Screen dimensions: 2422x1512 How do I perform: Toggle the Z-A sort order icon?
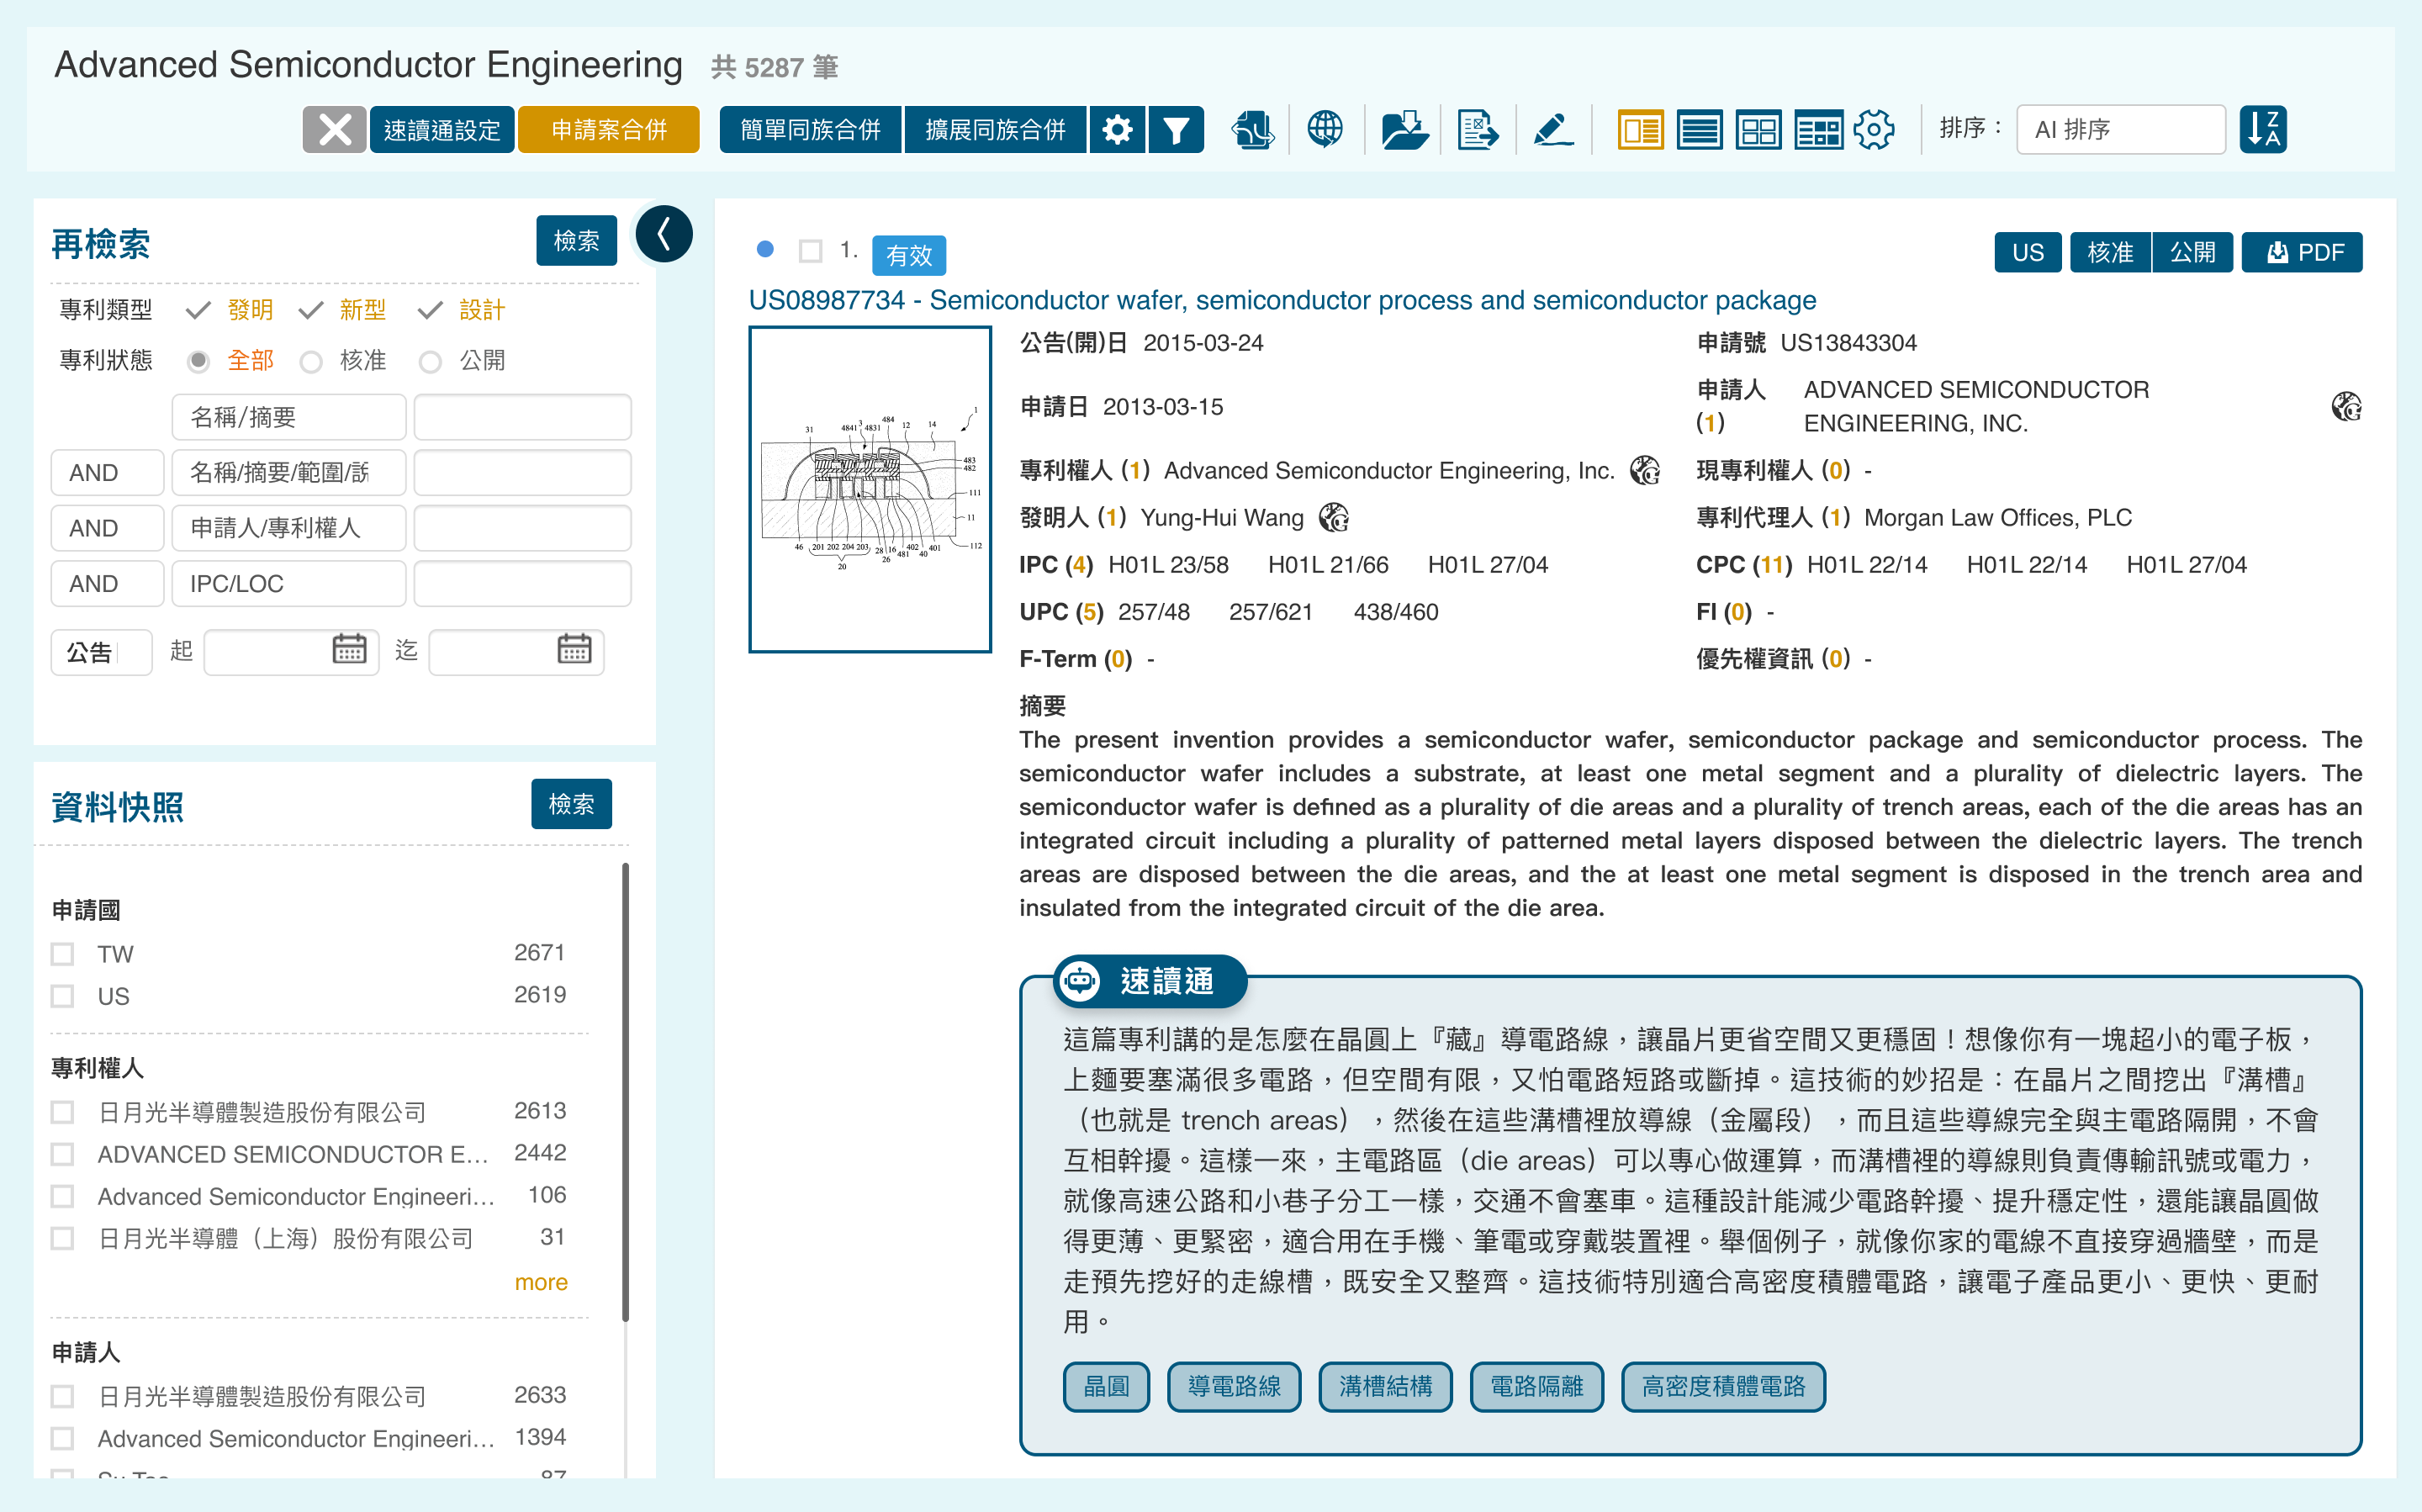point(2263,130)
